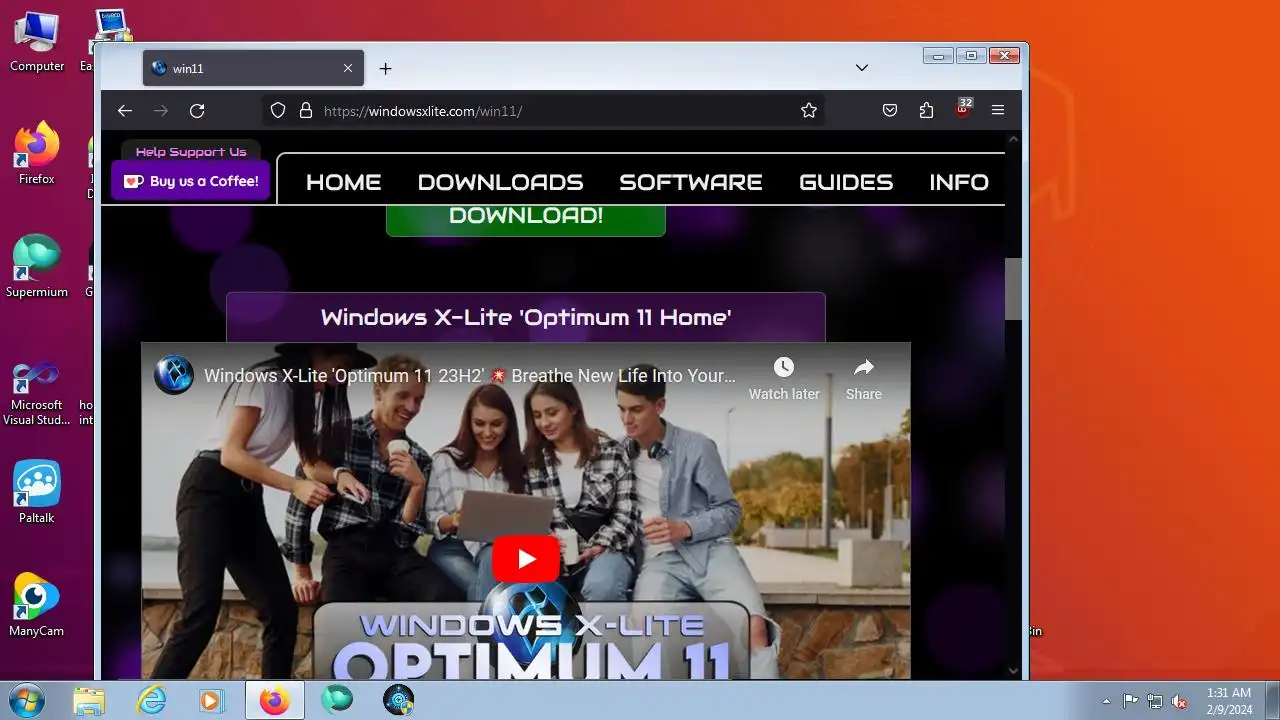1280x720 pixels.
Task: Click the green DOWNLOAD! button
Action: tap(526, 219)
